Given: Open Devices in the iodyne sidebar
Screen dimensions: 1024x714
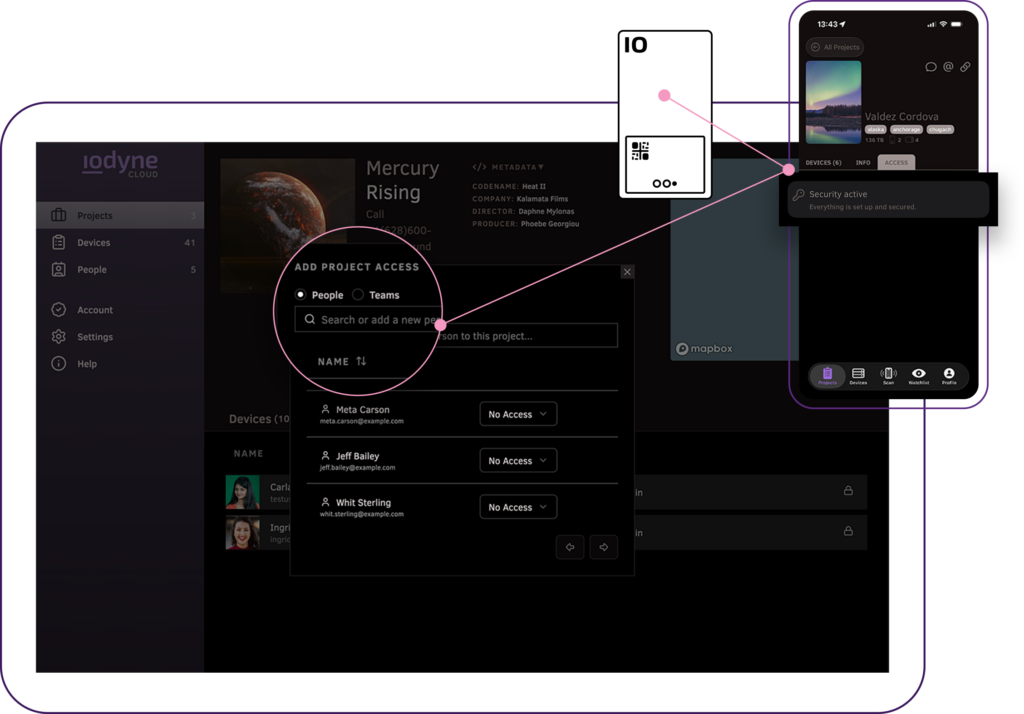Looking at the screenshot, I should coord(120,242).
